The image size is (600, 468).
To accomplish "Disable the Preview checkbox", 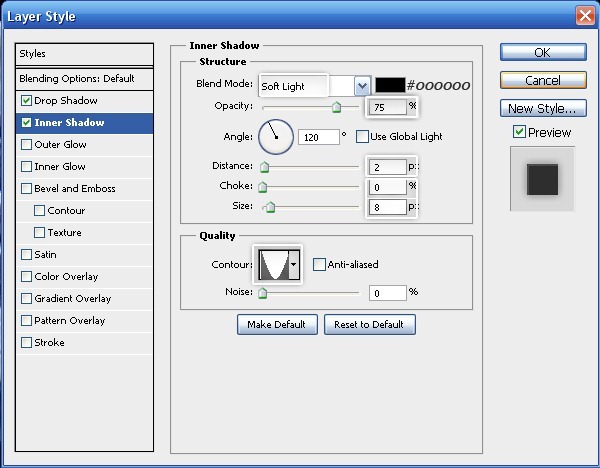I will click(519, 132).
